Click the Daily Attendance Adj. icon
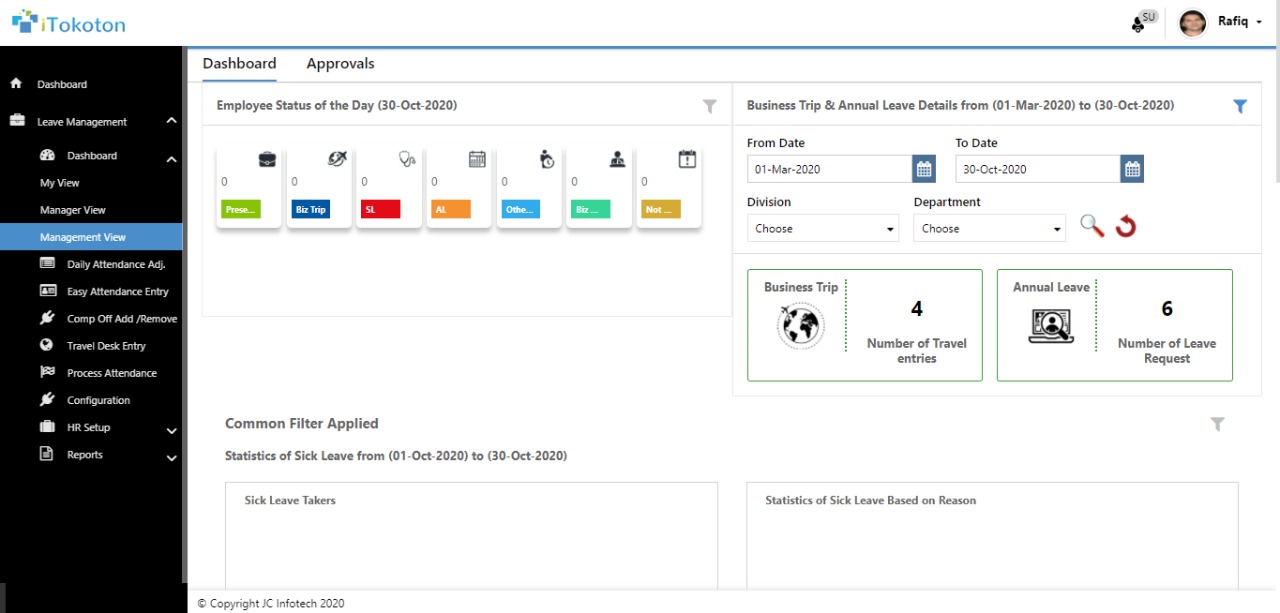The image size is (1280, 613). pyautogui.click(x=47, y=264)
